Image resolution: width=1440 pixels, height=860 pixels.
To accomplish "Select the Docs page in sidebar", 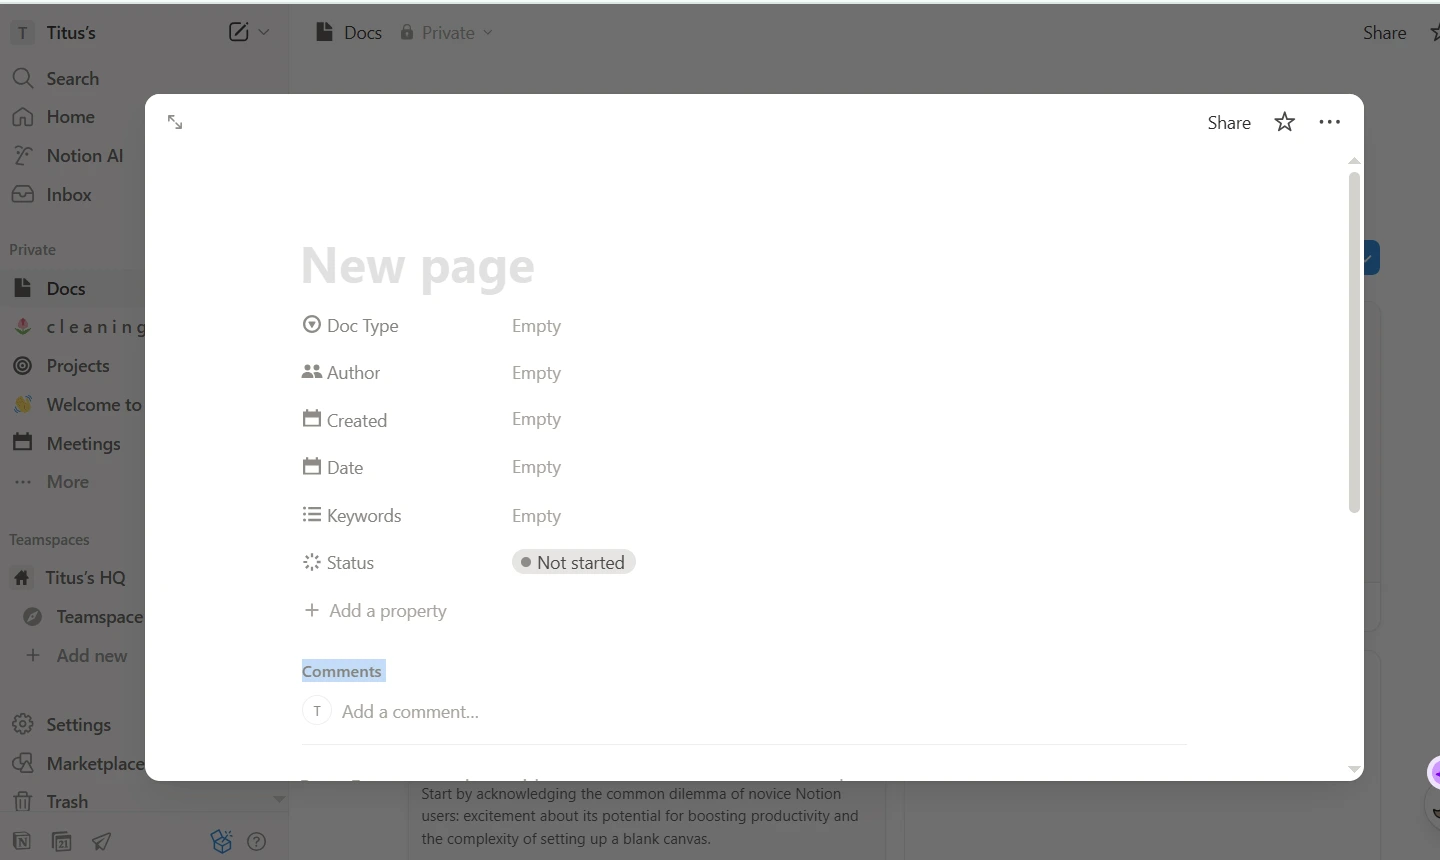I will [x=65, y=289].
